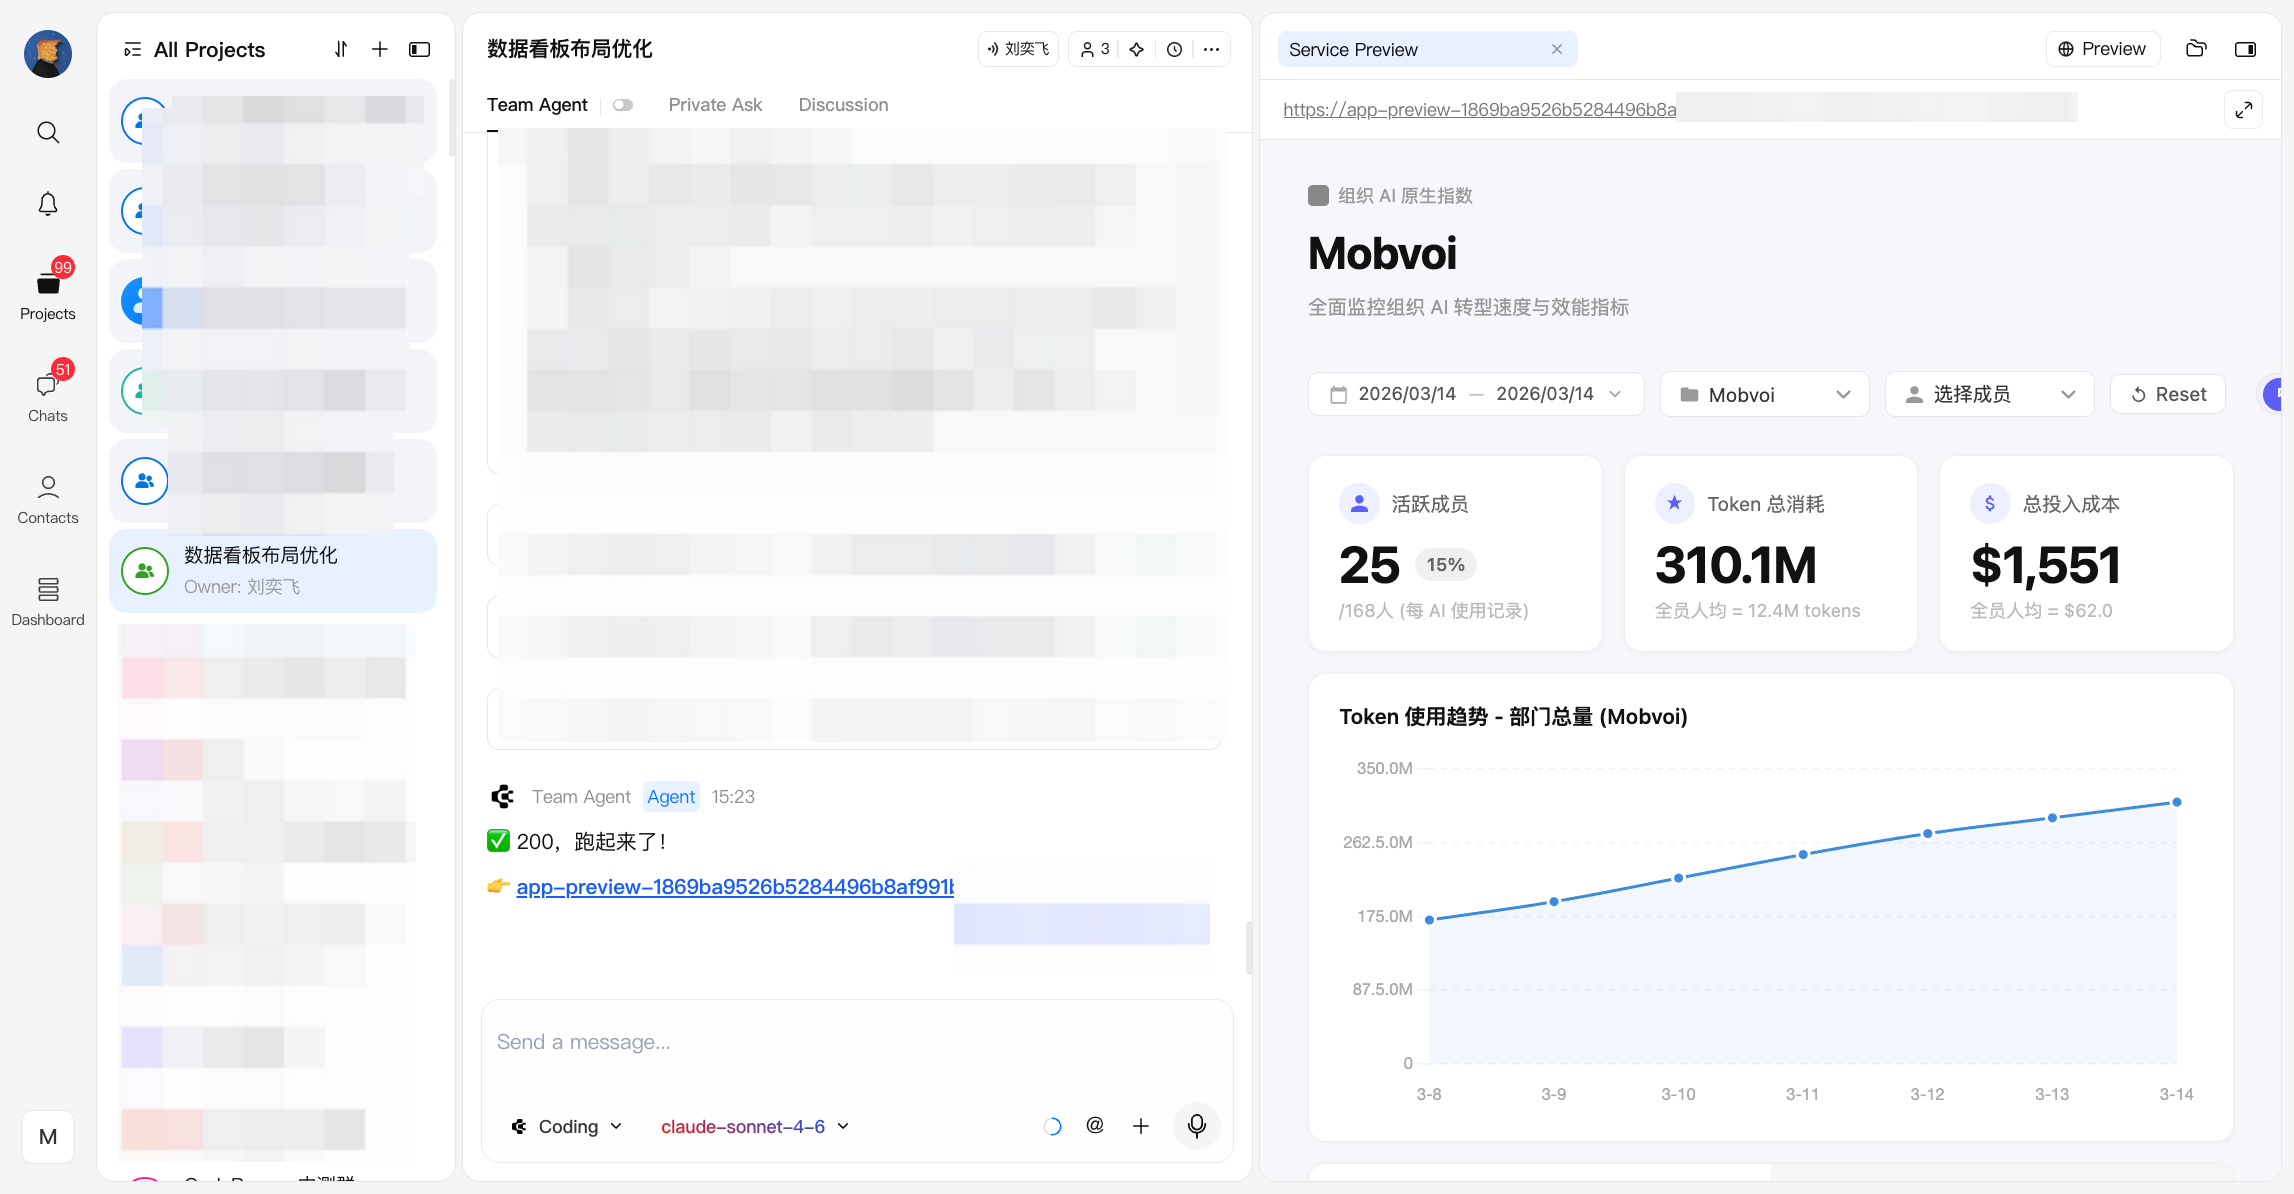Click the 3-8 data point on chart

click(x=1430, y=919)
